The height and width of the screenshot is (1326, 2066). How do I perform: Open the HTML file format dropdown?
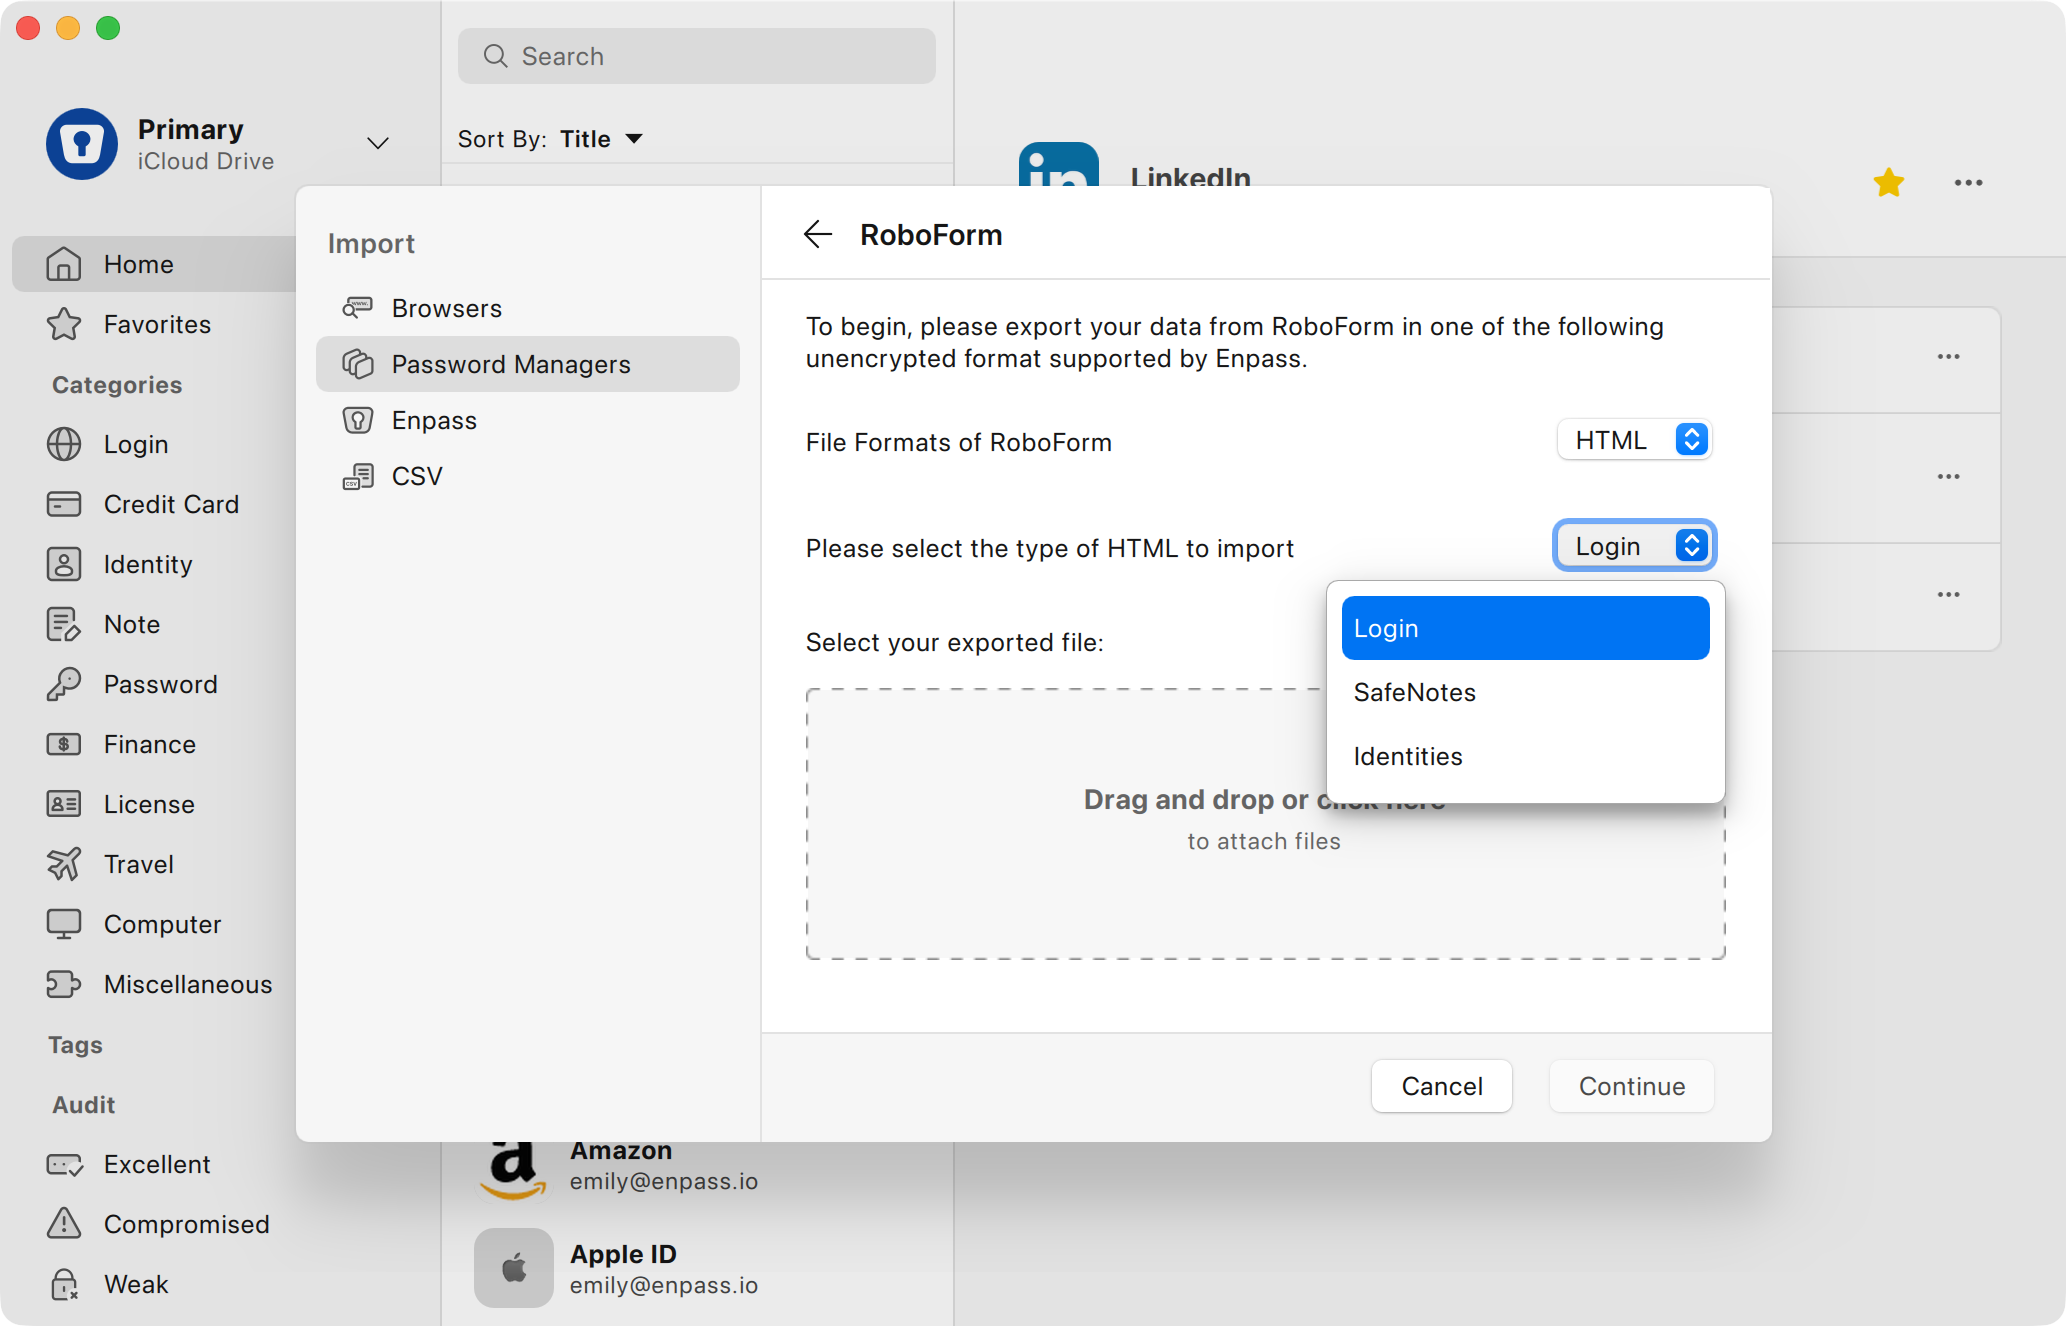(x=1634, y=440)
